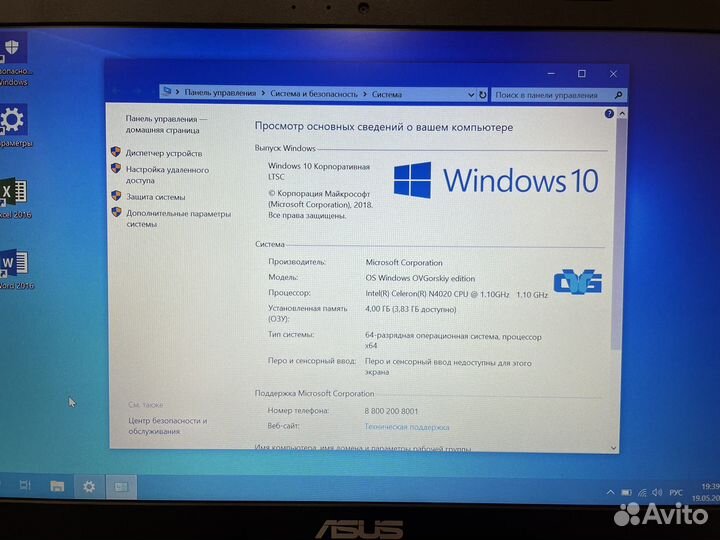
Task: Open the Wi-Fi network tray icon
Action: 642,493
